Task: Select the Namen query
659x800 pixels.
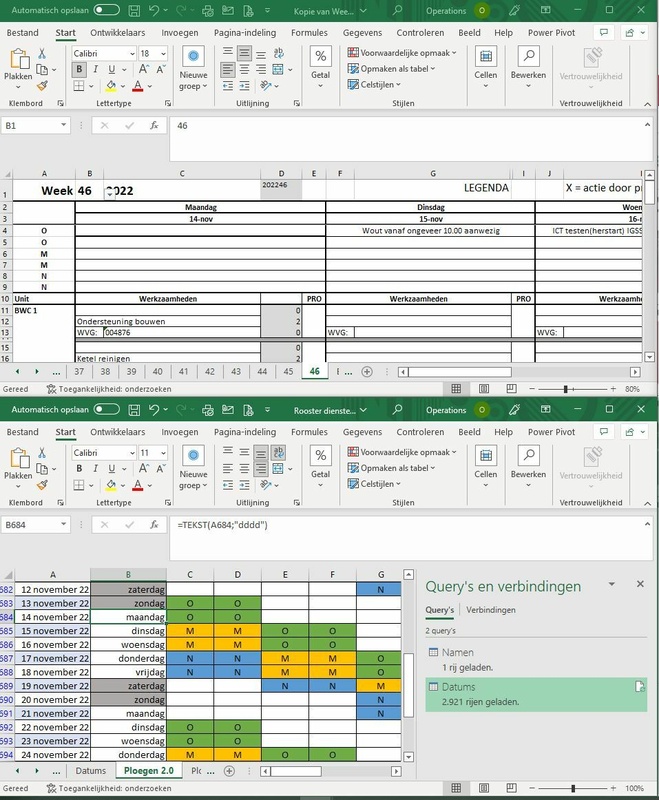Action: 536,660
